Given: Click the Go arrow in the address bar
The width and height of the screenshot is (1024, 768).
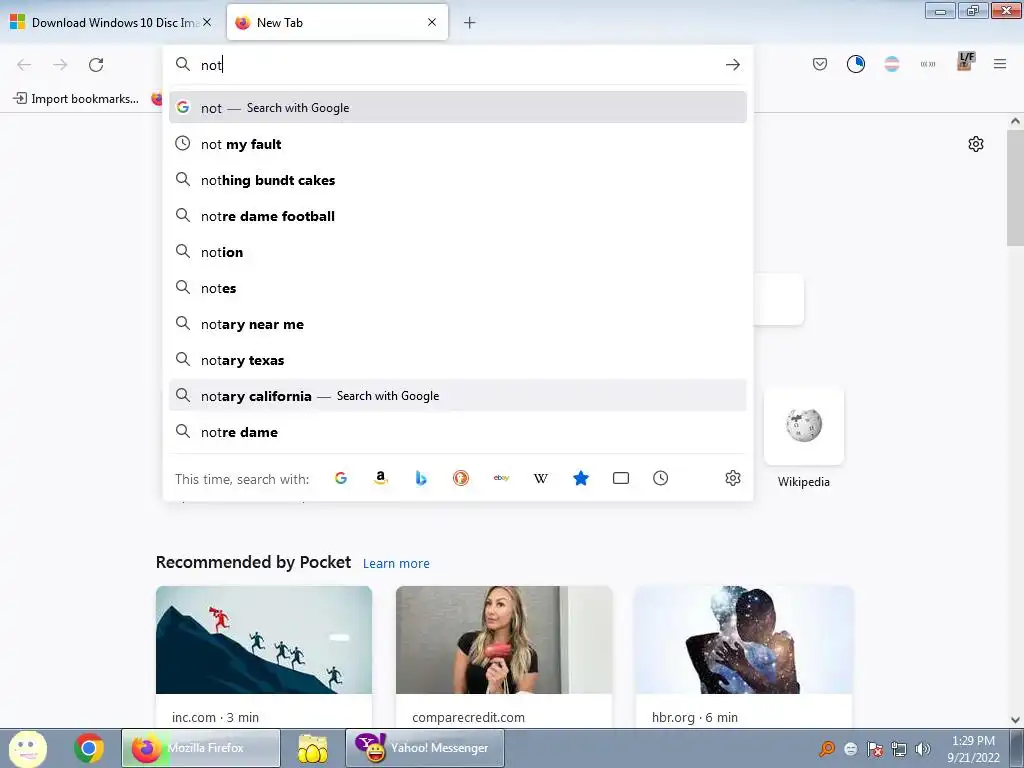Looking at the screenshot, I should pos(733,65).
